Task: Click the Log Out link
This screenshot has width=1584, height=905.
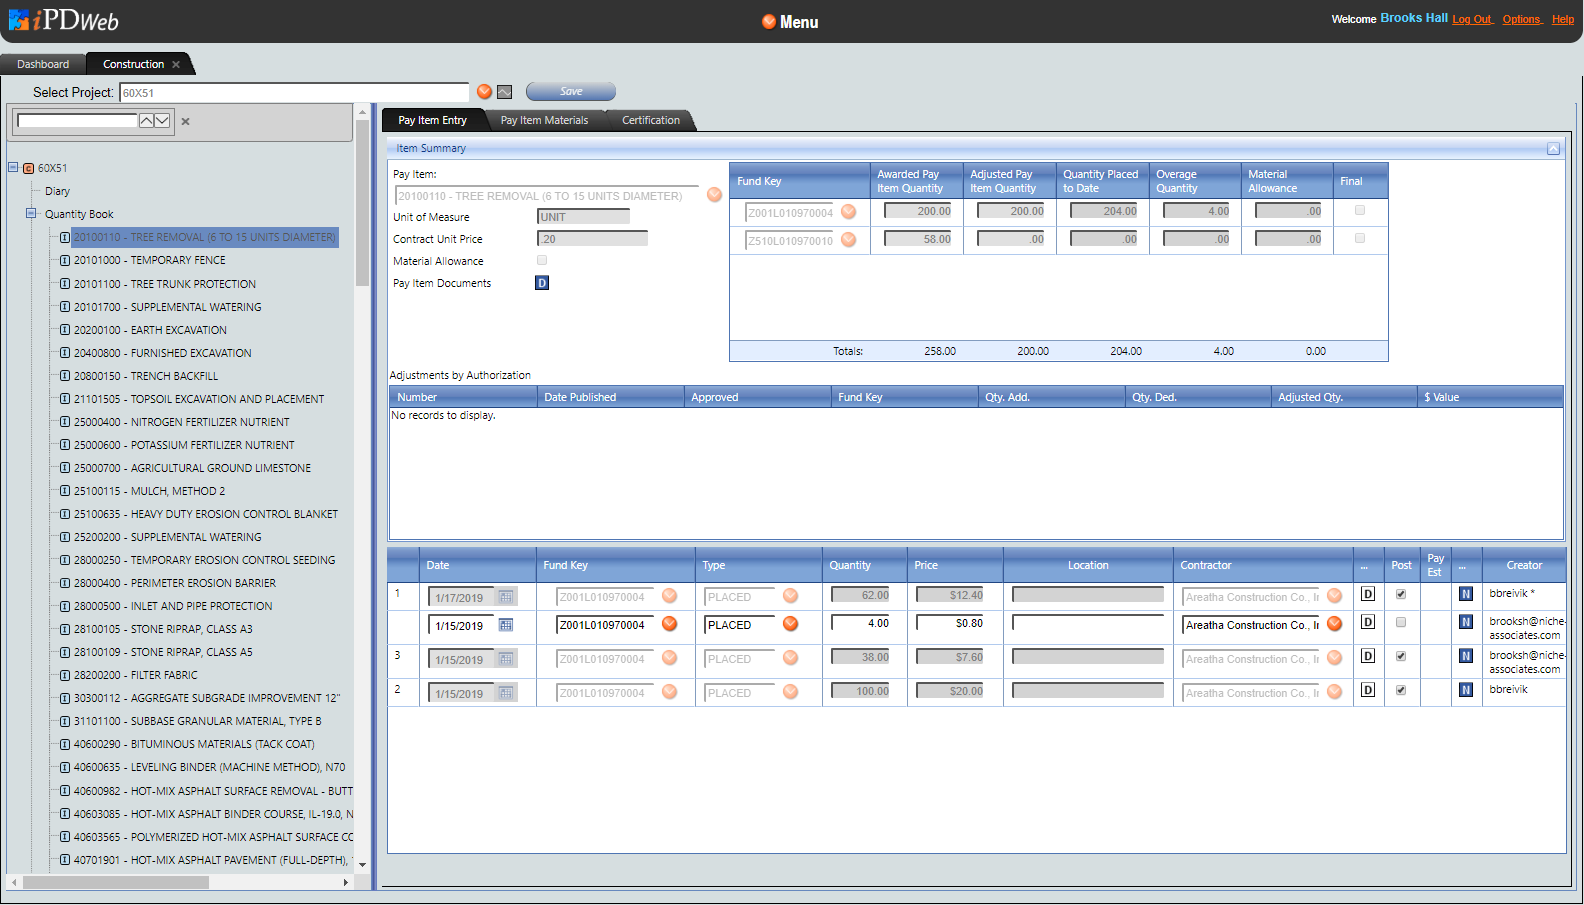Action: pos(1471,19)
